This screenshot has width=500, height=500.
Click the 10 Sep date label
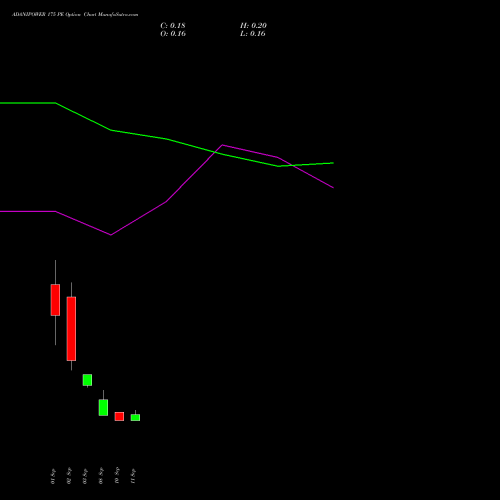(117, 476)
